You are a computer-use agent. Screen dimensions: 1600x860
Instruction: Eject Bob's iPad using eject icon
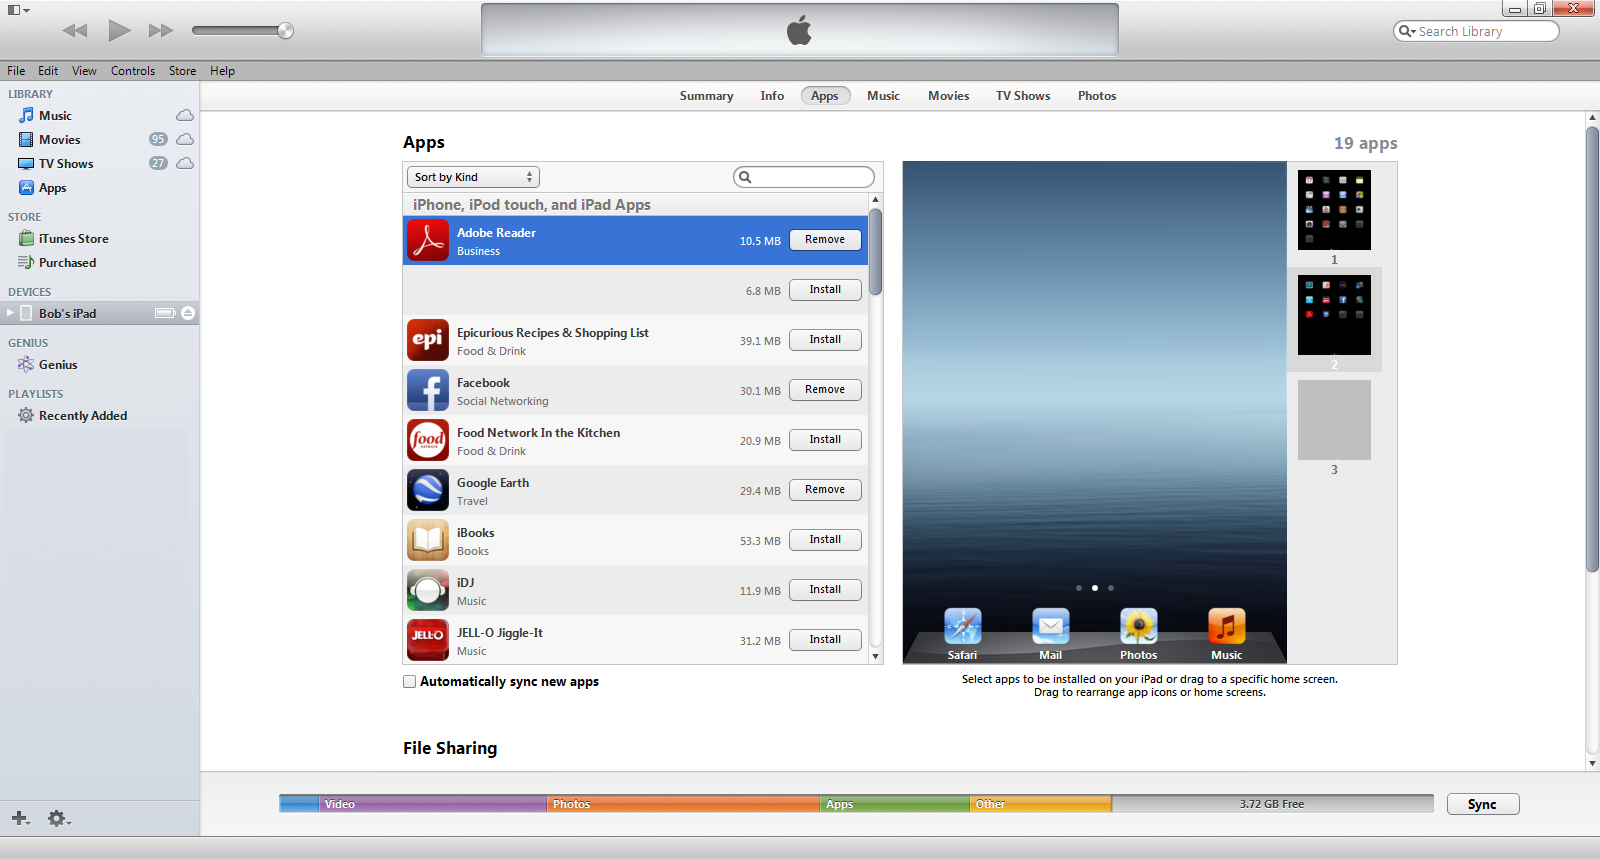click(x=188, y=313)
